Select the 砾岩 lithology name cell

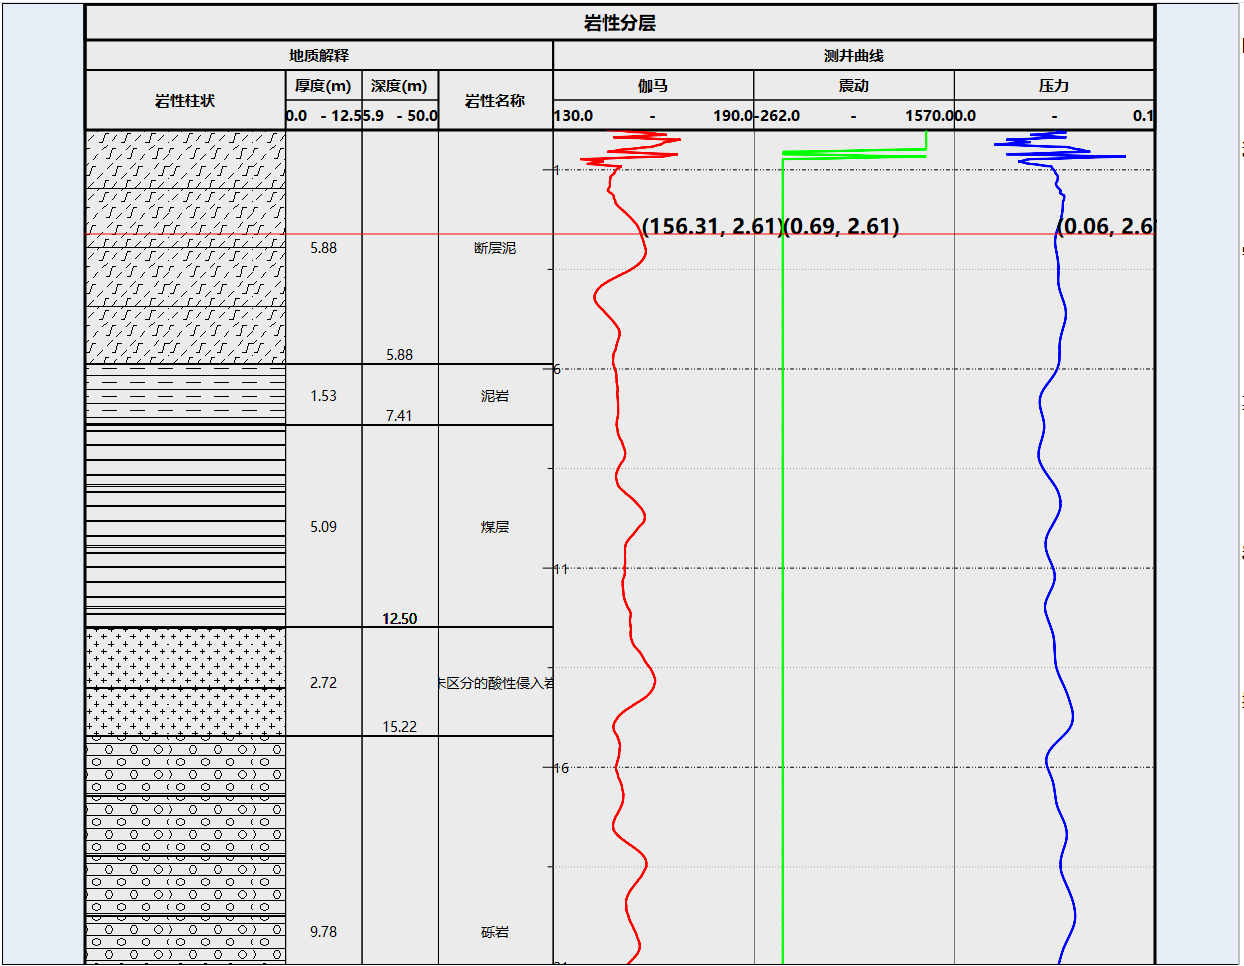[x=495, y=932]
